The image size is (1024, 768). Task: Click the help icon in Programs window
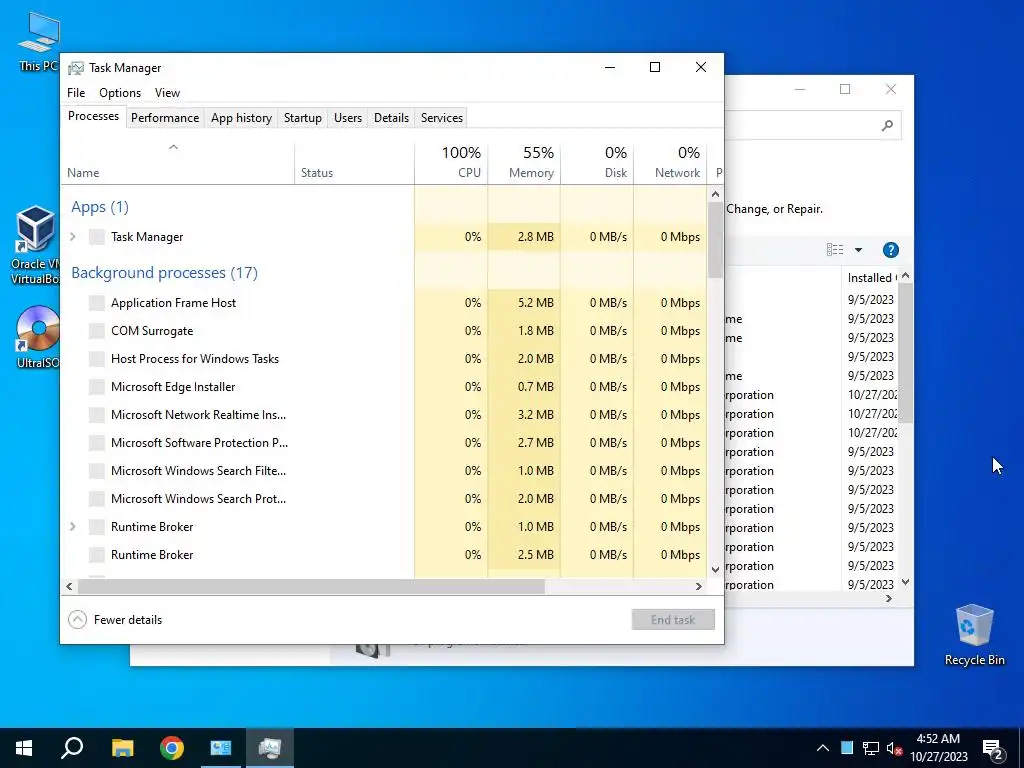[890, 250]
